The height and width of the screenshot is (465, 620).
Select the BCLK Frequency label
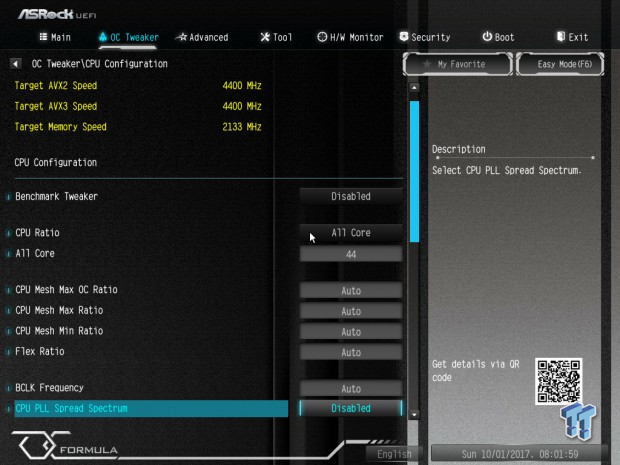[49, 388]
